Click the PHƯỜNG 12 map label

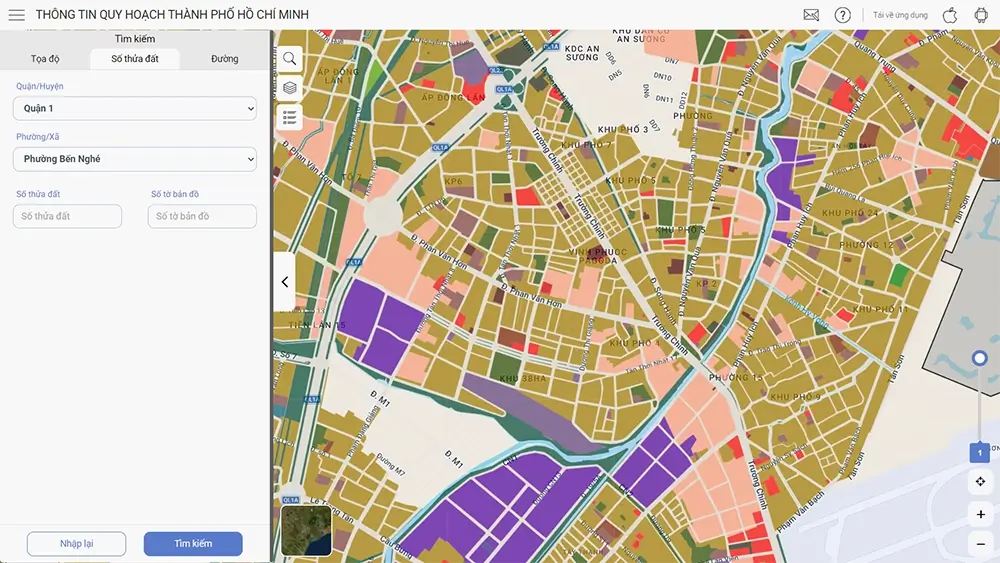coord(866,245)
